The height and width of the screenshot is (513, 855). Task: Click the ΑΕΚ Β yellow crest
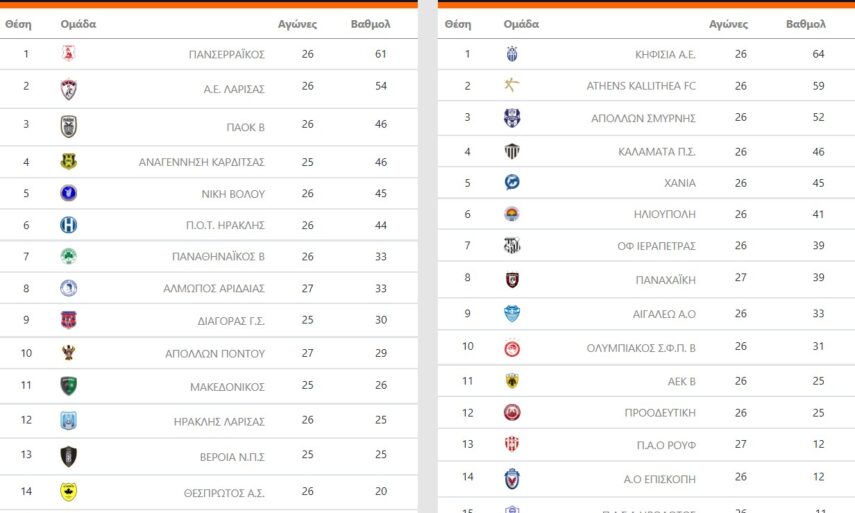(x=512, y=381)
